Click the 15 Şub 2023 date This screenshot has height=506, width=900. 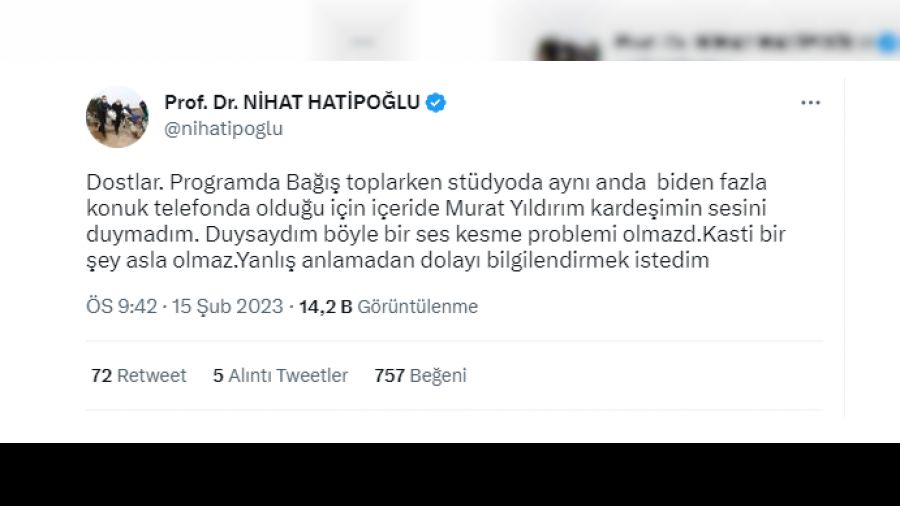pos(227,306)
